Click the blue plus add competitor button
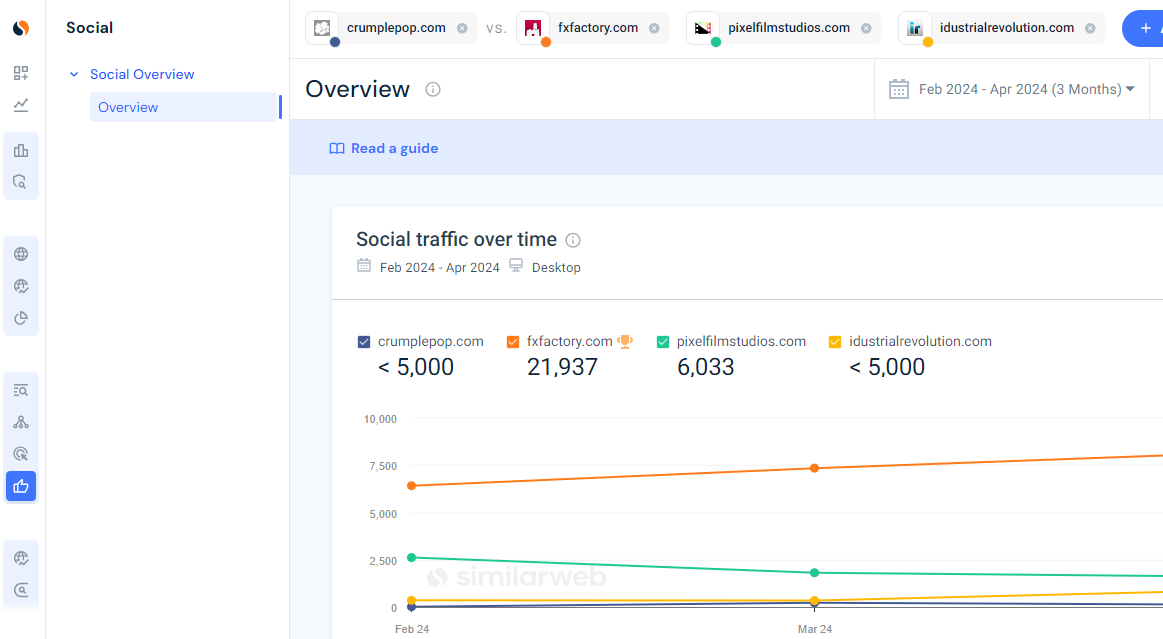Screen dimensions: 1163x639 click(1143, 28)
